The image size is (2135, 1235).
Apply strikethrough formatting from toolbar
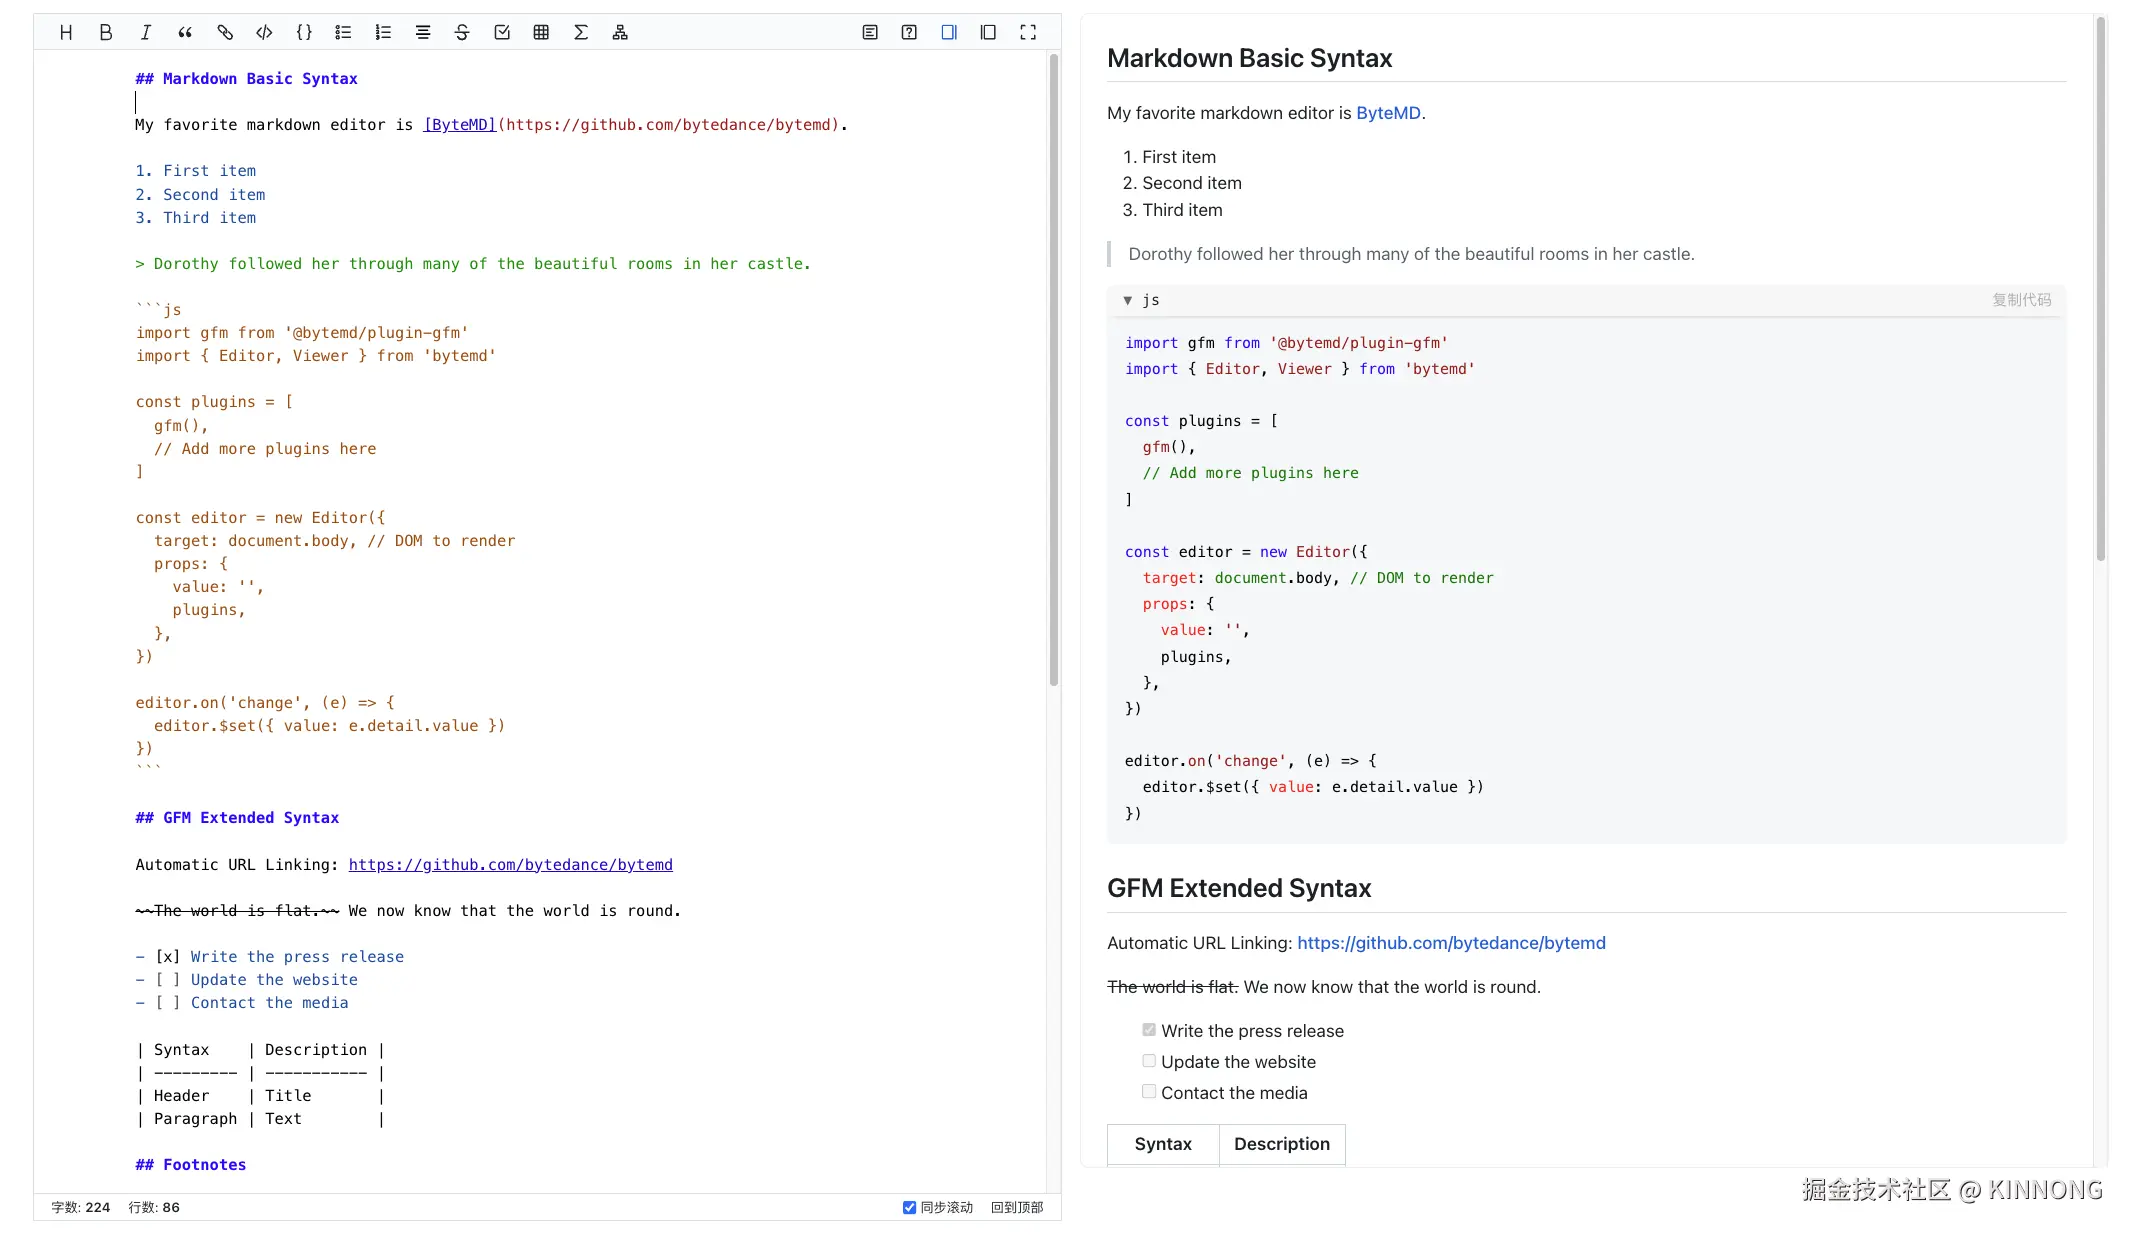click(x=462, y=32)
